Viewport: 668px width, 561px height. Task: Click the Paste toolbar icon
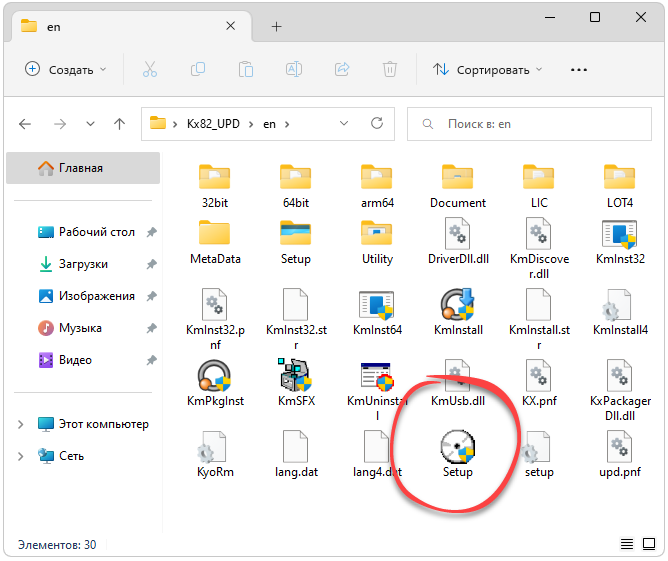[246, 69]
